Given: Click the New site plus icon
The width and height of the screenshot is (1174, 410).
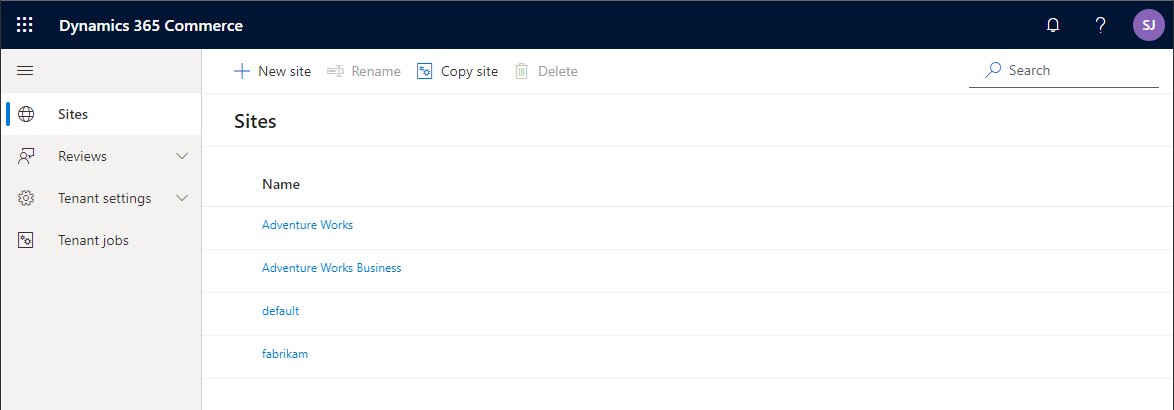Looking at the screenshot, I should (x=241, y=71).
